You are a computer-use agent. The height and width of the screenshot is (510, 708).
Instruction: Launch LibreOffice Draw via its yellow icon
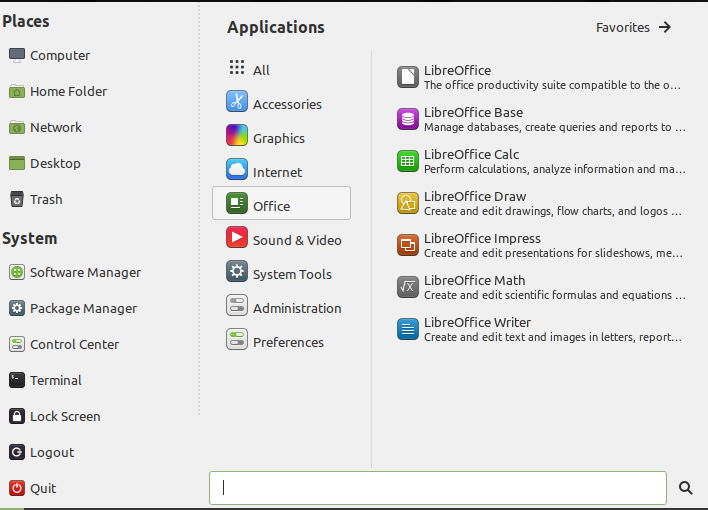tap(408, 203)
